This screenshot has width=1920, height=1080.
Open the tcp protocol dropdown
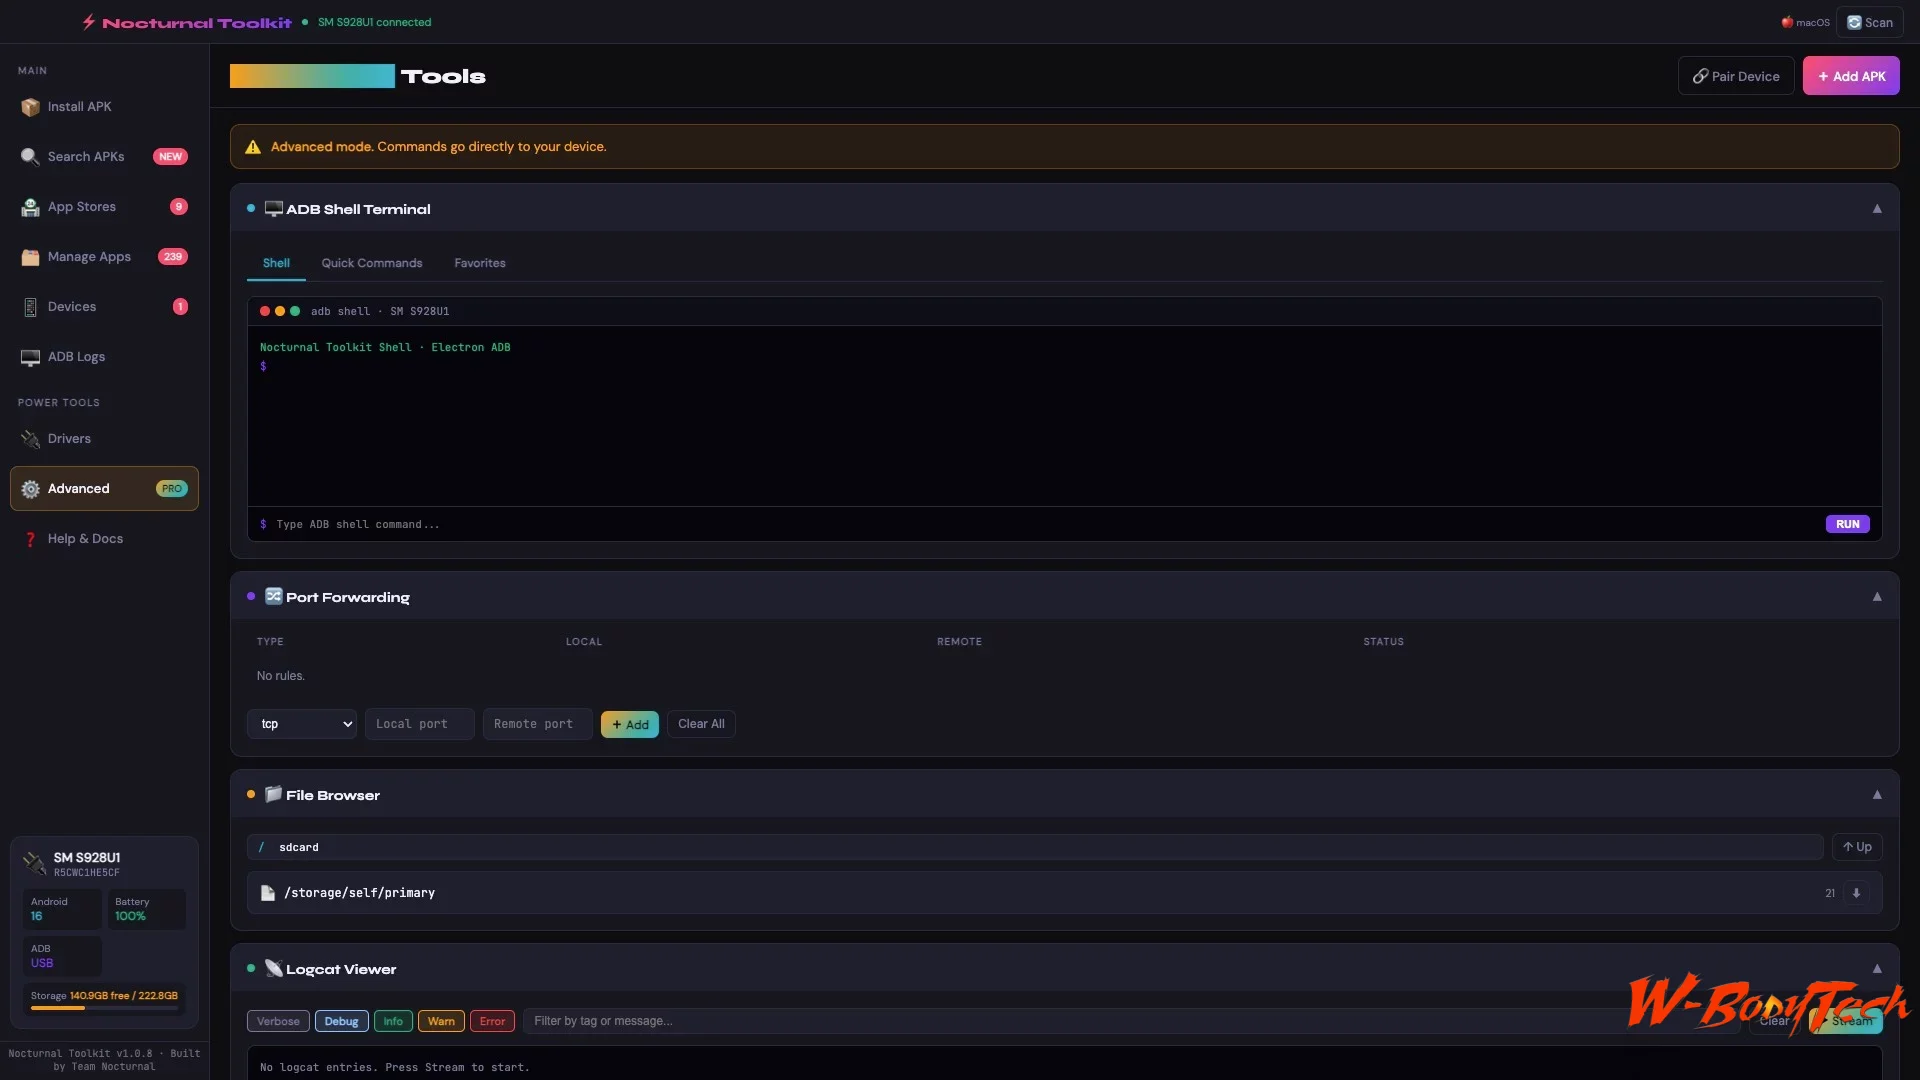[302, 724]
